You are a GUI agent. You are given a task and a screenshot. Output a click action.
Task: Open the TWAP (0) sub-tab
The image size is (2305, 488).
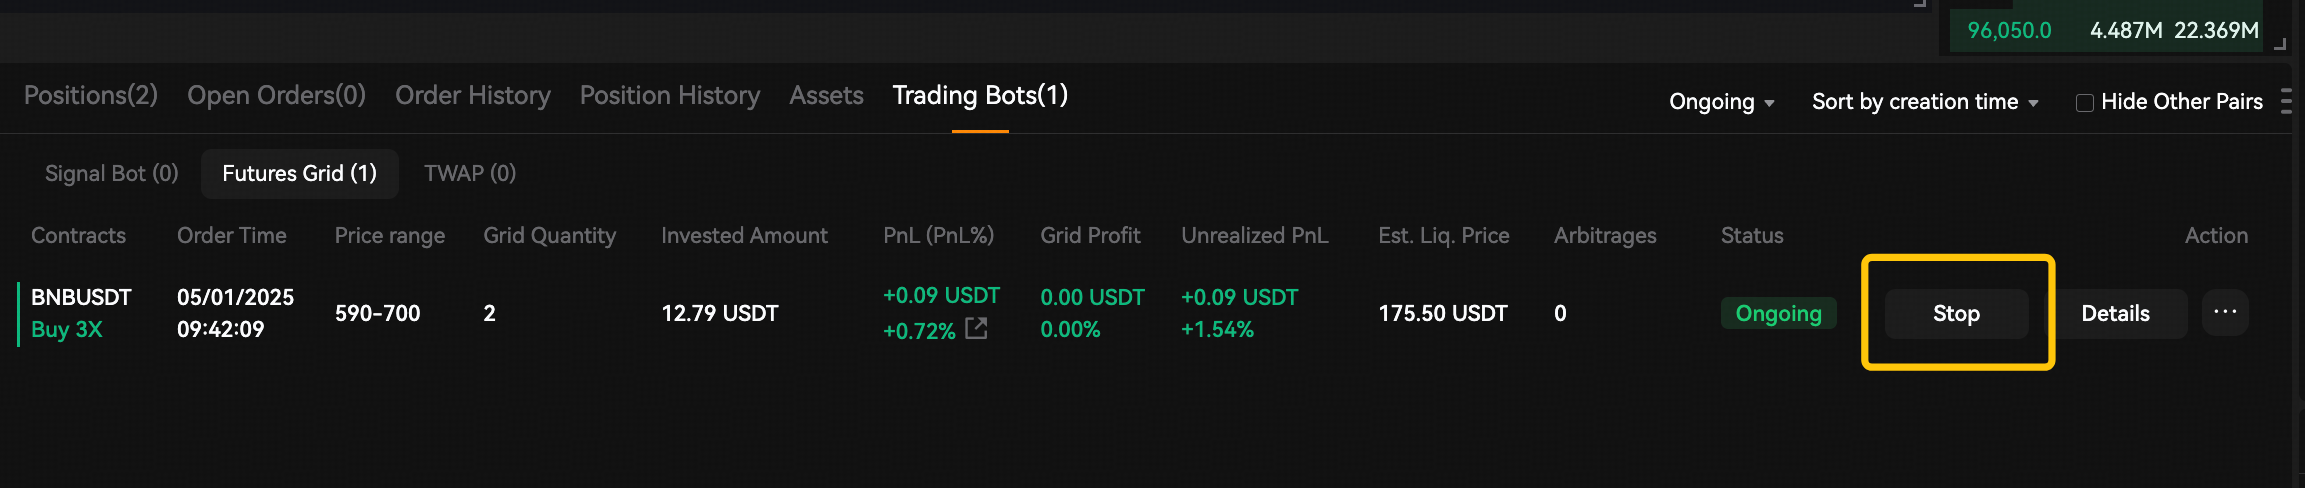pyautogui.click(x=470, y=174)
